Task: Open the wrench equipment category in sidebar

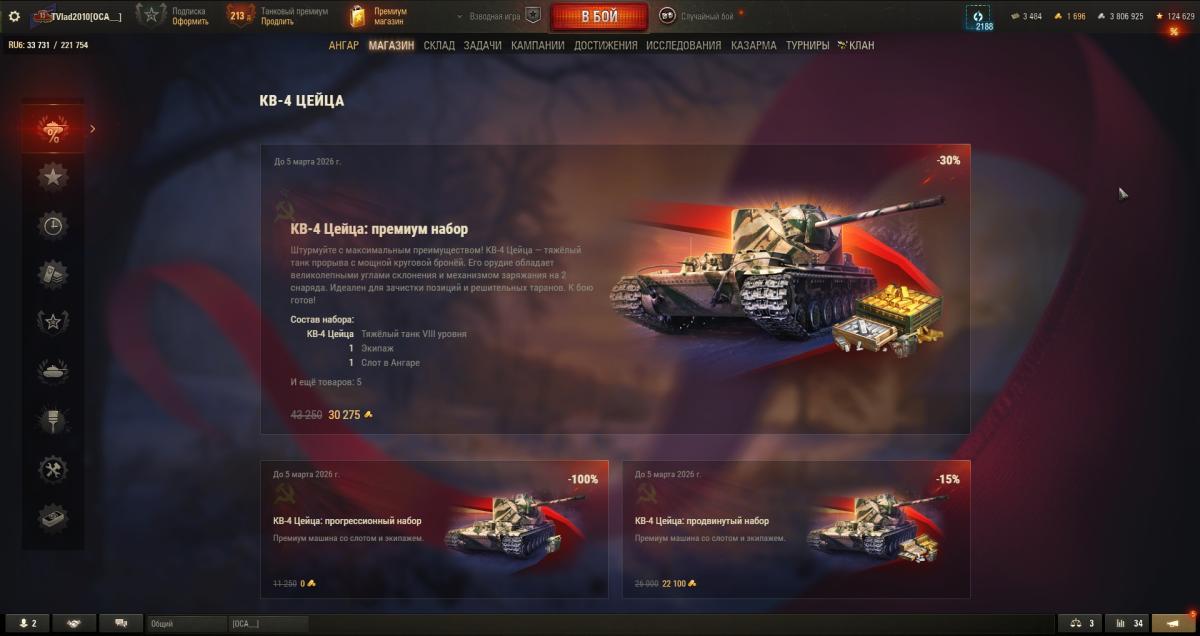Action: click(53, 468)
